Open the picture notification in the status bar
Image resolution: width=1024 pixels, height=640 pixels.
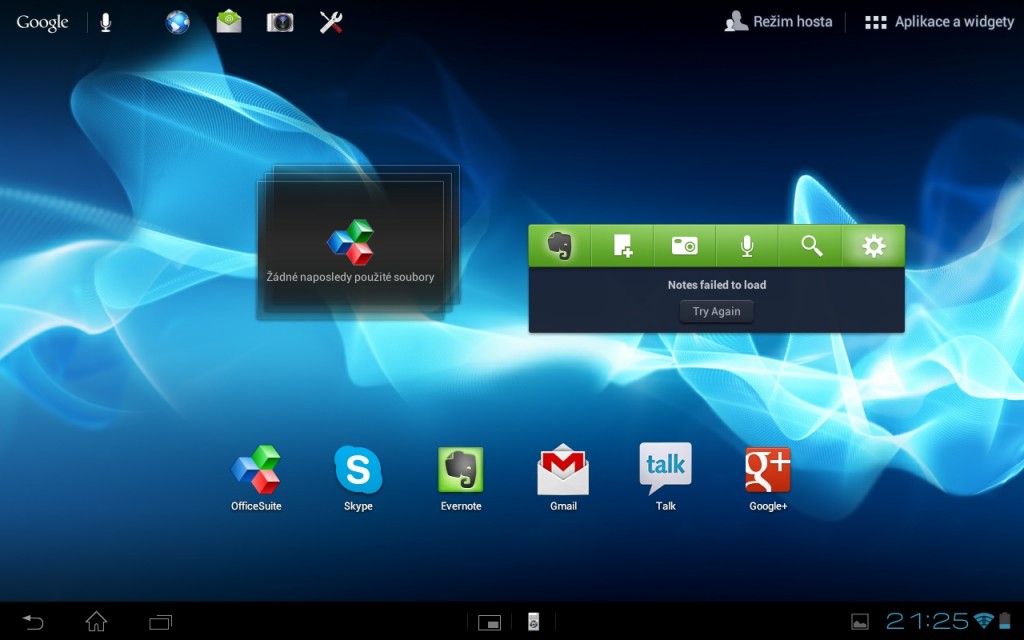point(859,622)
